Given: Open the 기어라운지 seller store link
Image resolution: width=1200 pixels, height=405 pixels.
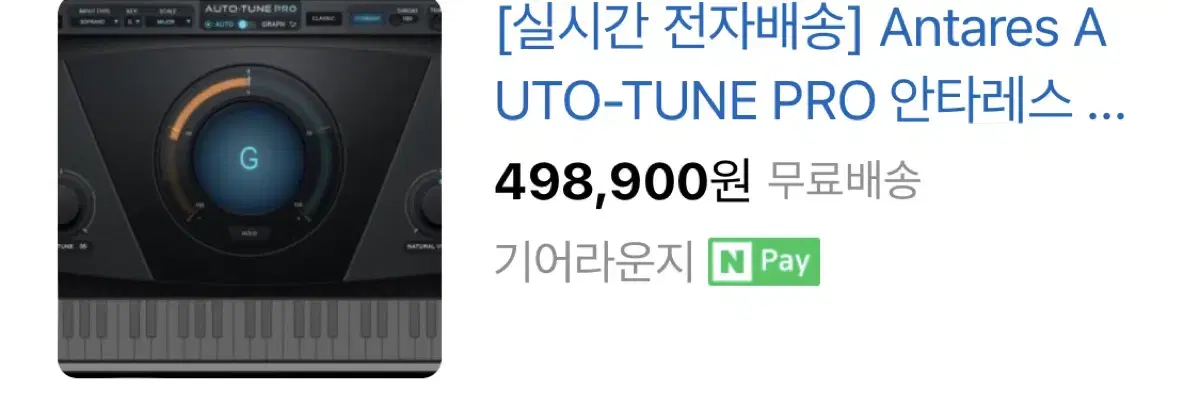Looking at the screenshot, I should pos(594,262).
